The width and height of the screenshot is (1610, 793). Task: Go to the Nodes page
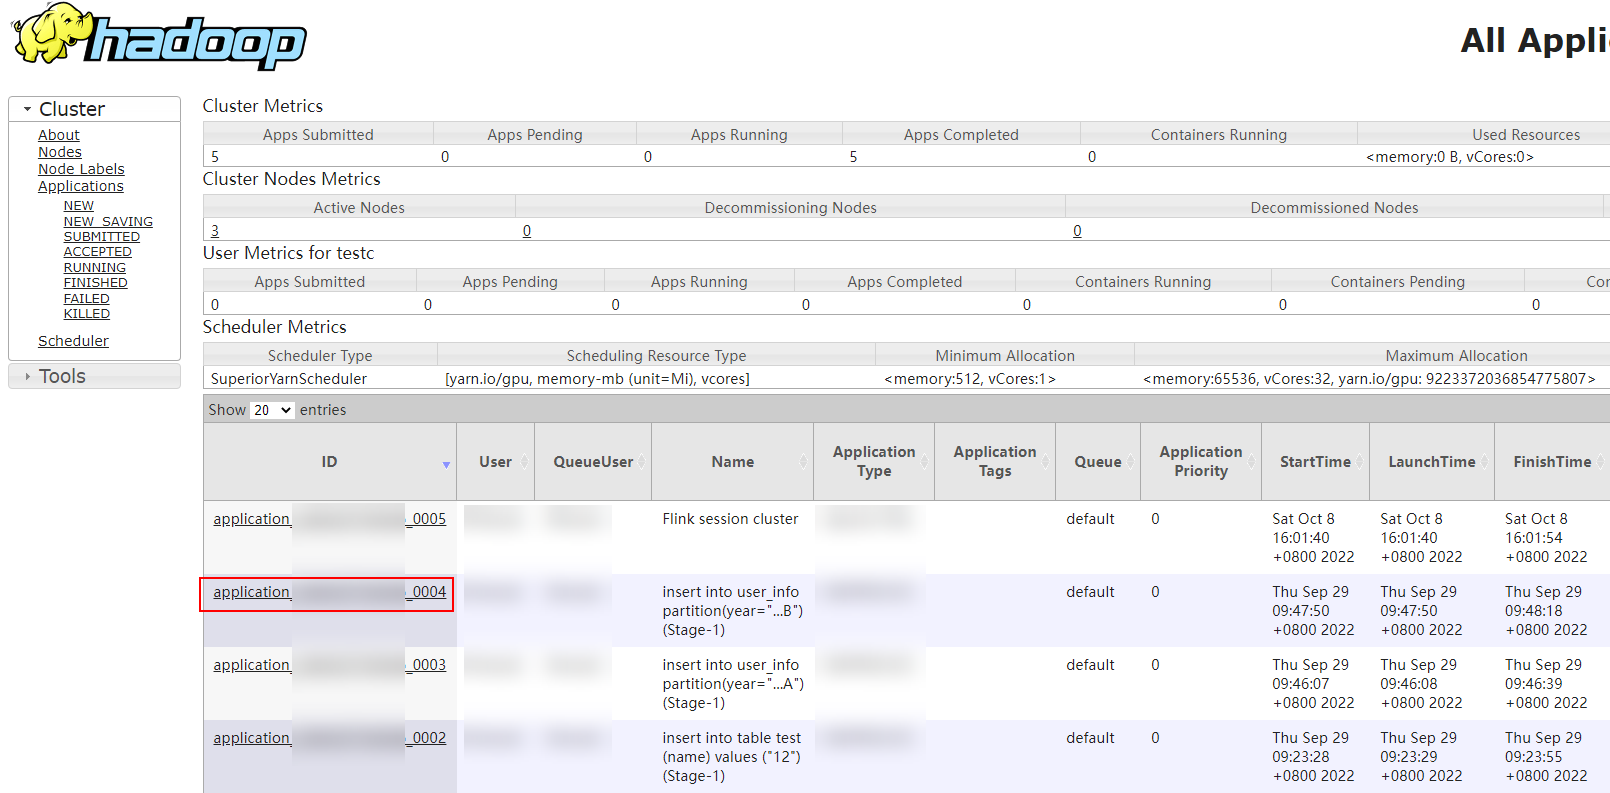pyautogui.click(x=60, y=152)
